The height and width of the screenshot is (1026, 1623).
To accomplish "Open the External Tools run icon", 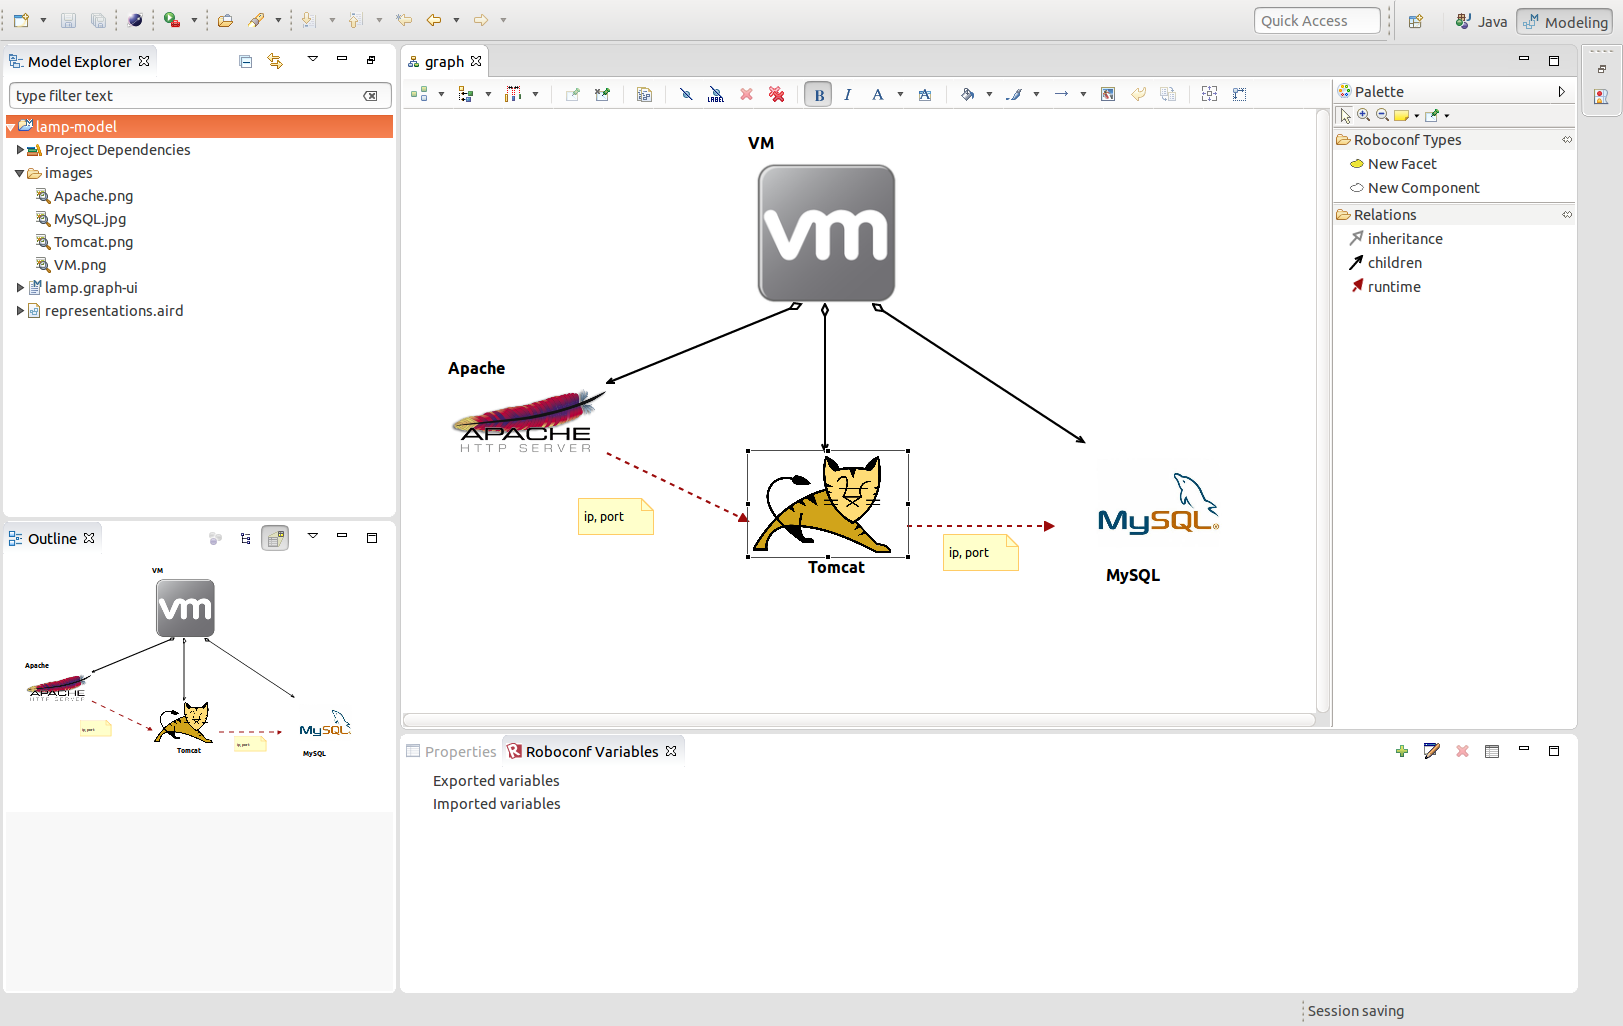I will [x=172, y=20].
